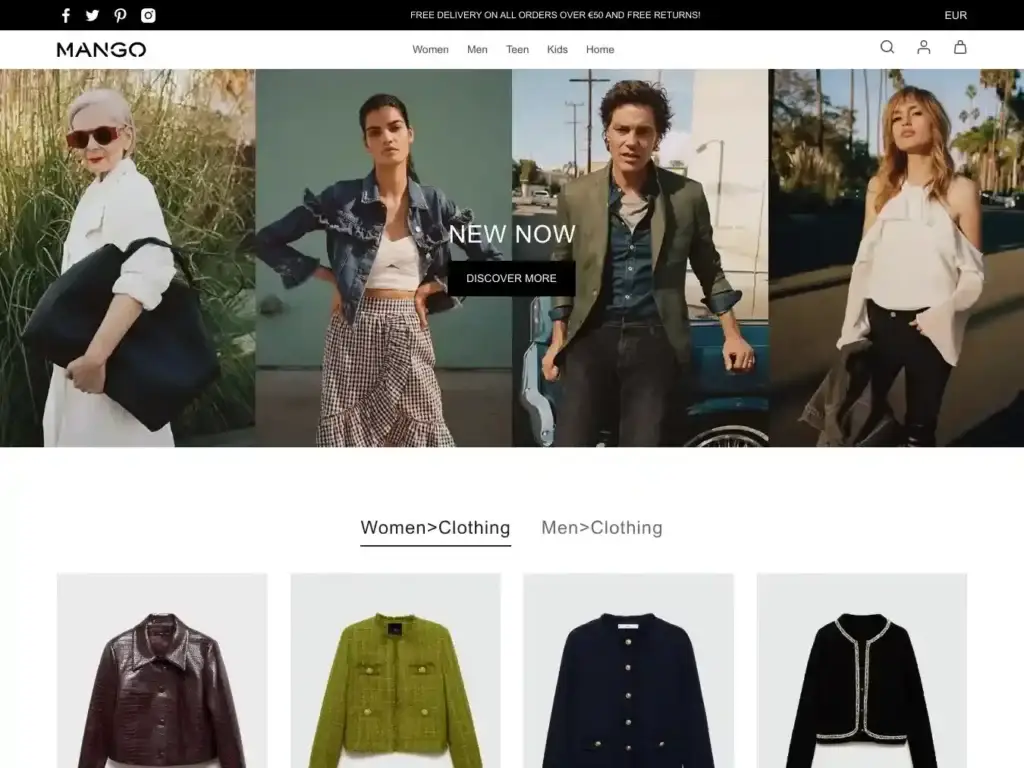Screen dimensions: 1024x768
Task: Click the Mango logo
Action: click(102, 48)
